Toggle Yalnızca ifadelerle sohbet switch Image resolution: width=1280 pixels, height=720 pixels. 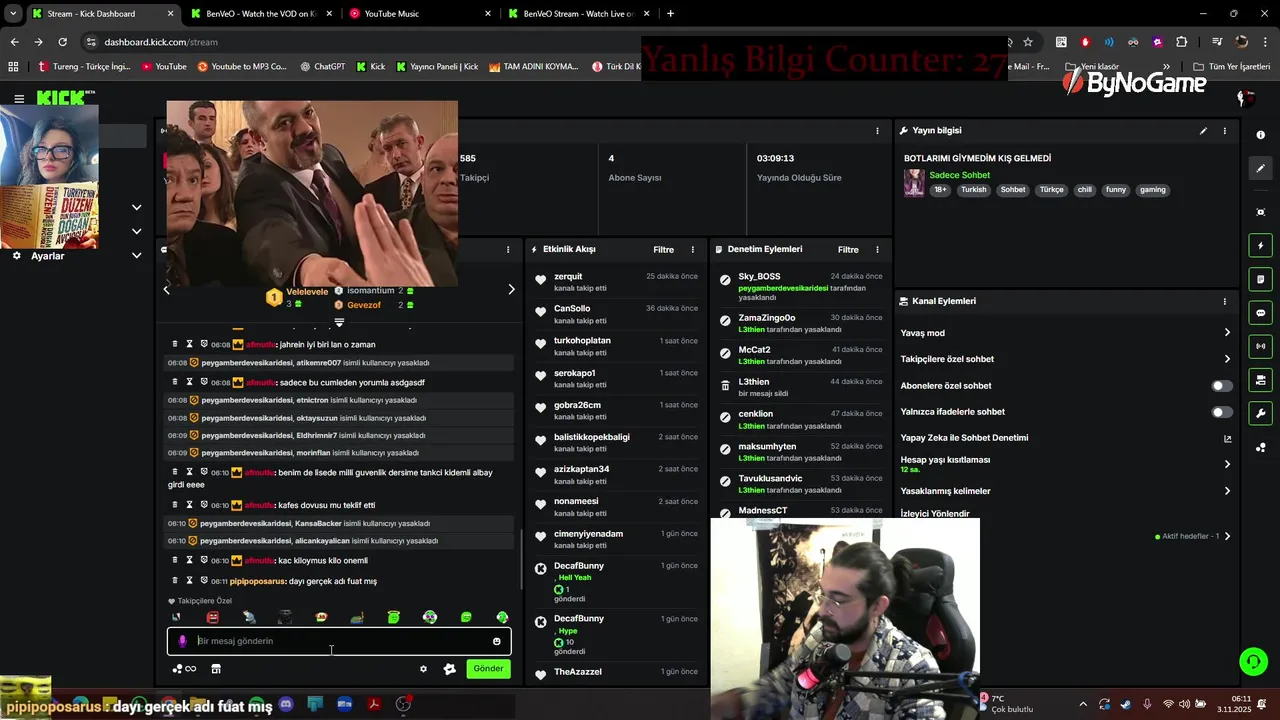click(x=1222, y=412)
